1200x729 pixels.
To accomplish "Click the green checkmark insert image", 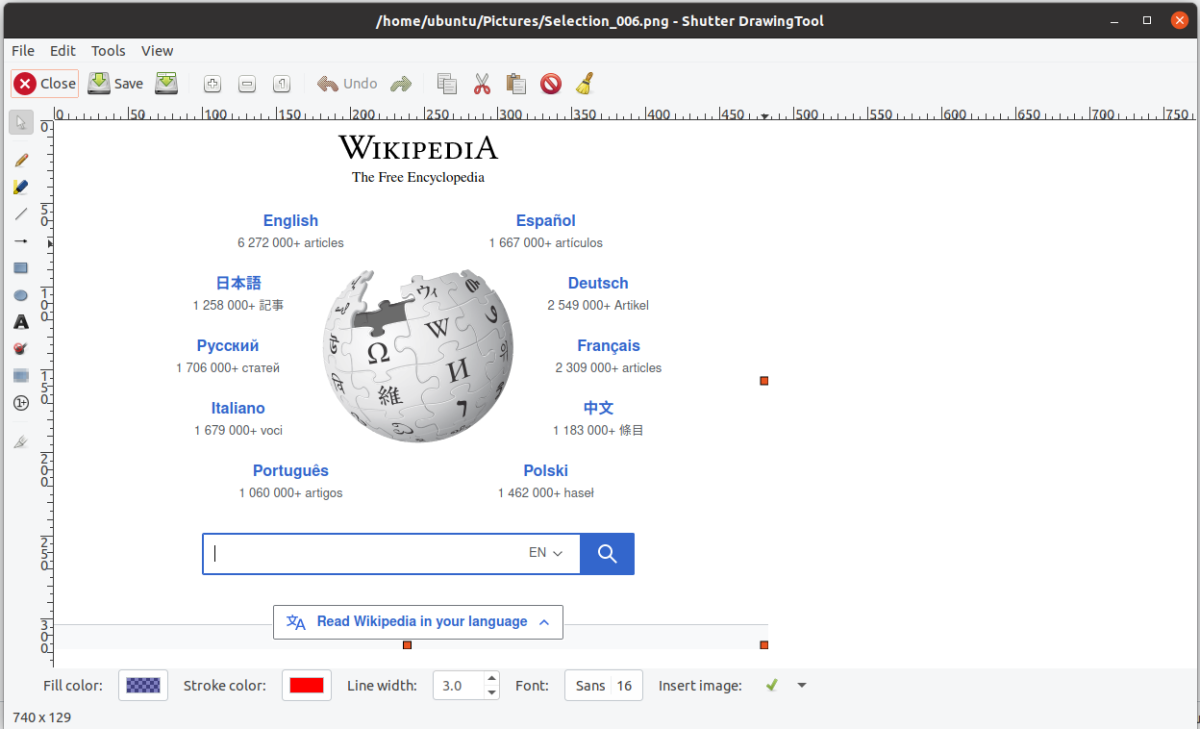I will tap(772, 685).
